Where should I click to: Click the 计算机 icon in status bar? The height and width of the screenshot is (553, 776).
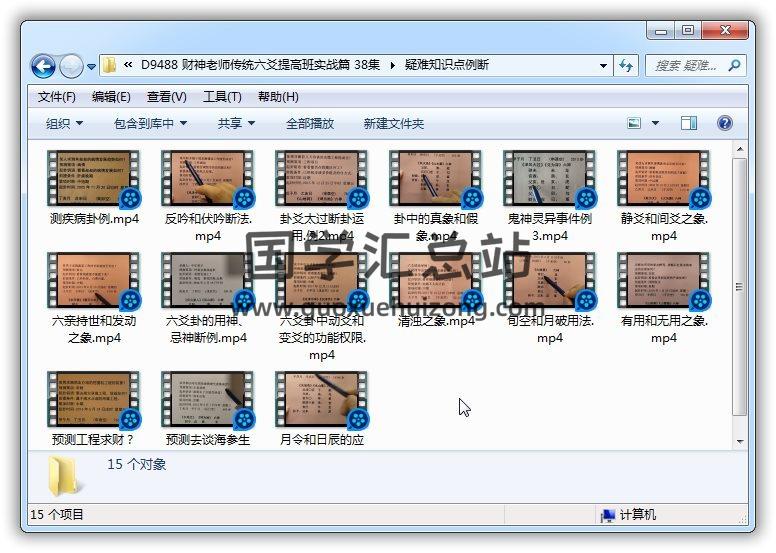point(608,515)
